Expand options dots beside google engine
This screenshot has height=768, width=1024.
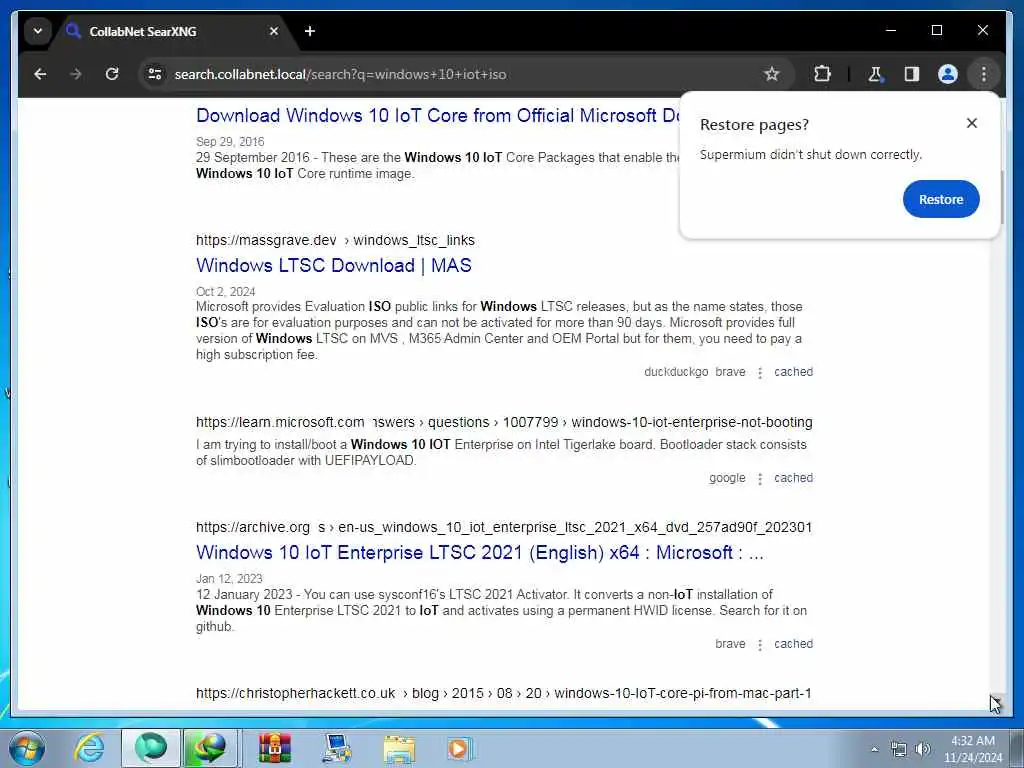coord(760,479)
